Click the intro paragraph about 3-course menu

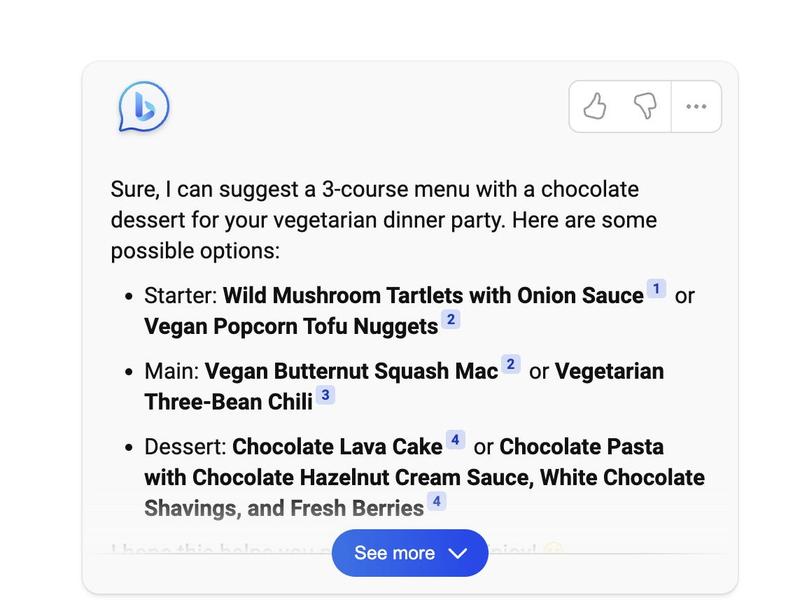coord(384,220)
